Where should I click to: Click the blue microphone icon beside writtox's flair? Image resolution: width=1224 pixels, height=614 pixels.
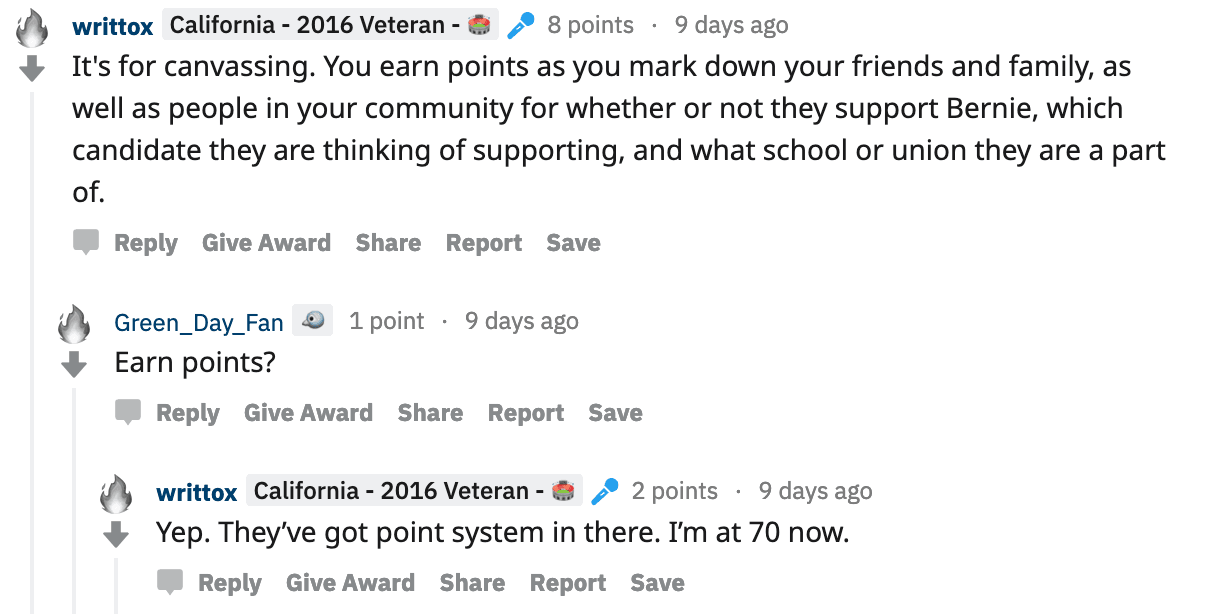coord(520,24)
